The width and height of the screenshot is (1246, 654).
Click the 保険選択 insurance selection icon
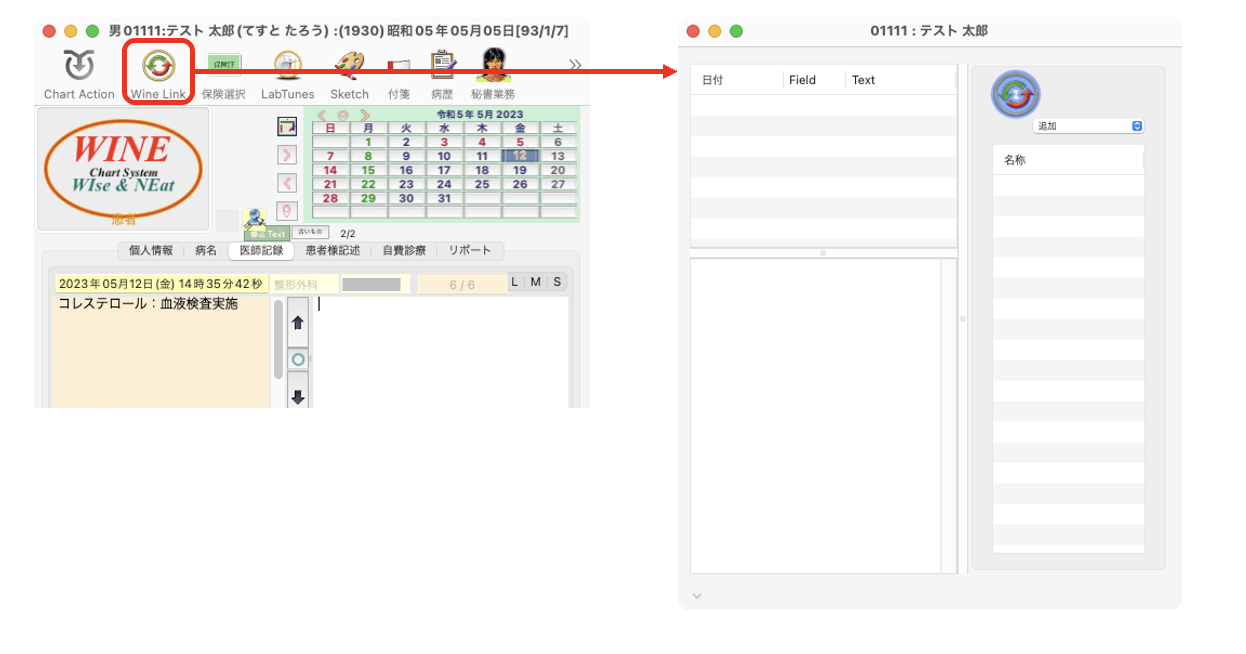pyautogui.click(x=224, y=68)
